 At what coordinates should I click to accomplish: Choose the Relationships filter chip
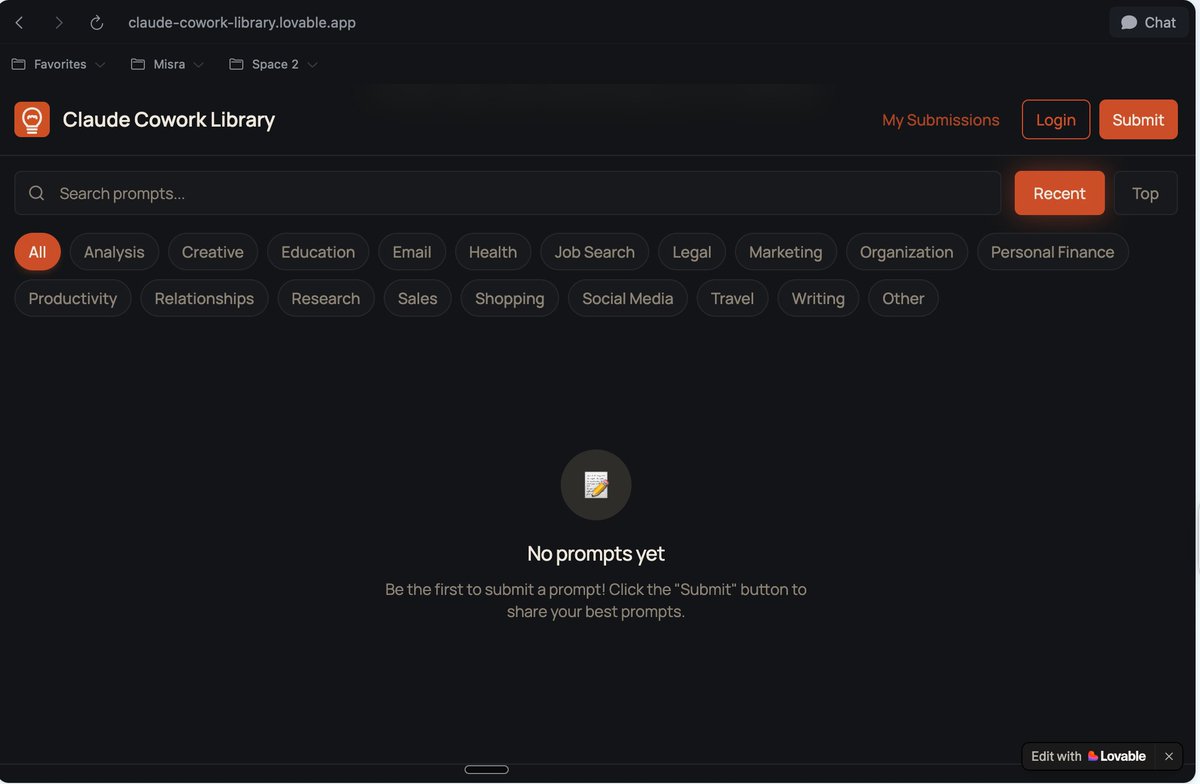(204, 298)
